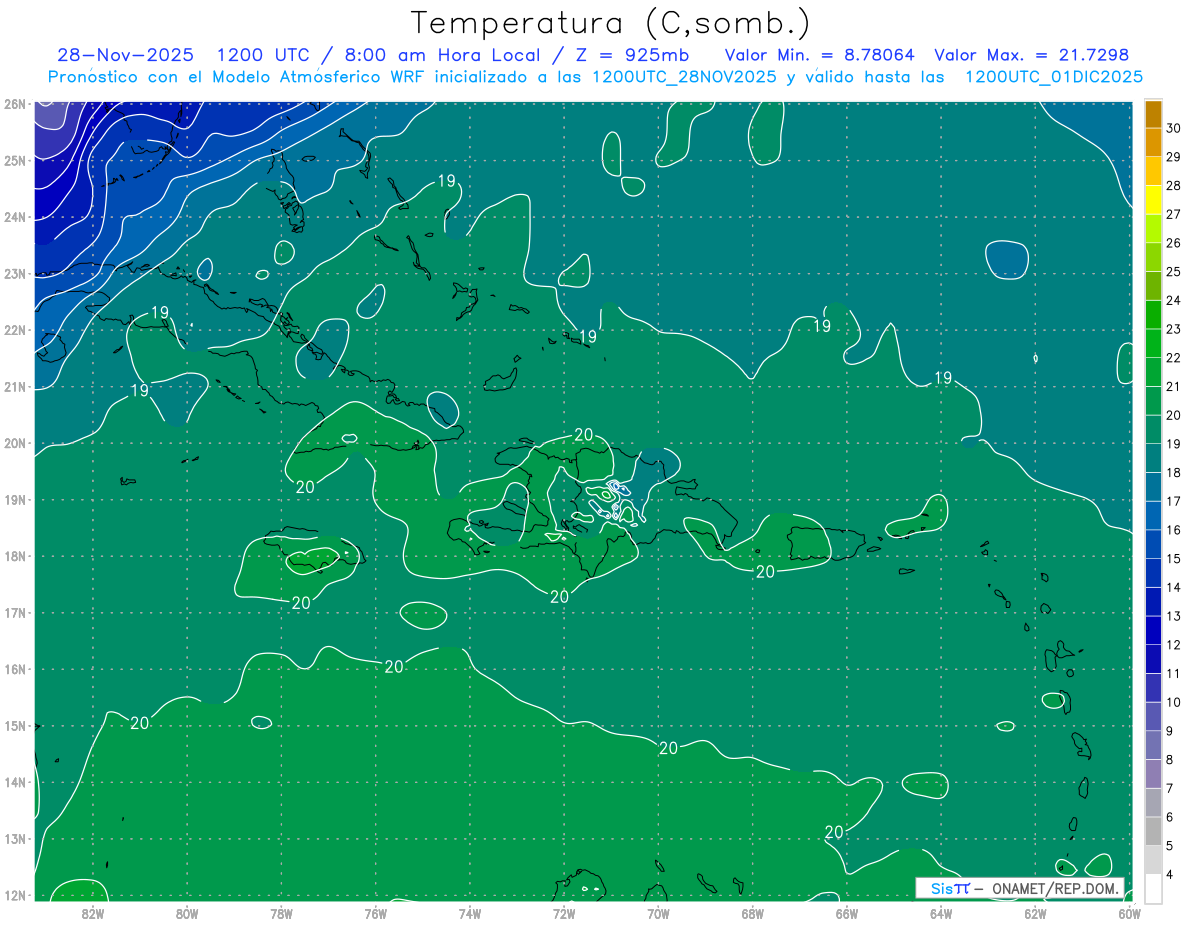This screenshot has width=1200, height=927.
Task: Click the white legend swatch below 4
Action: 1153,888
